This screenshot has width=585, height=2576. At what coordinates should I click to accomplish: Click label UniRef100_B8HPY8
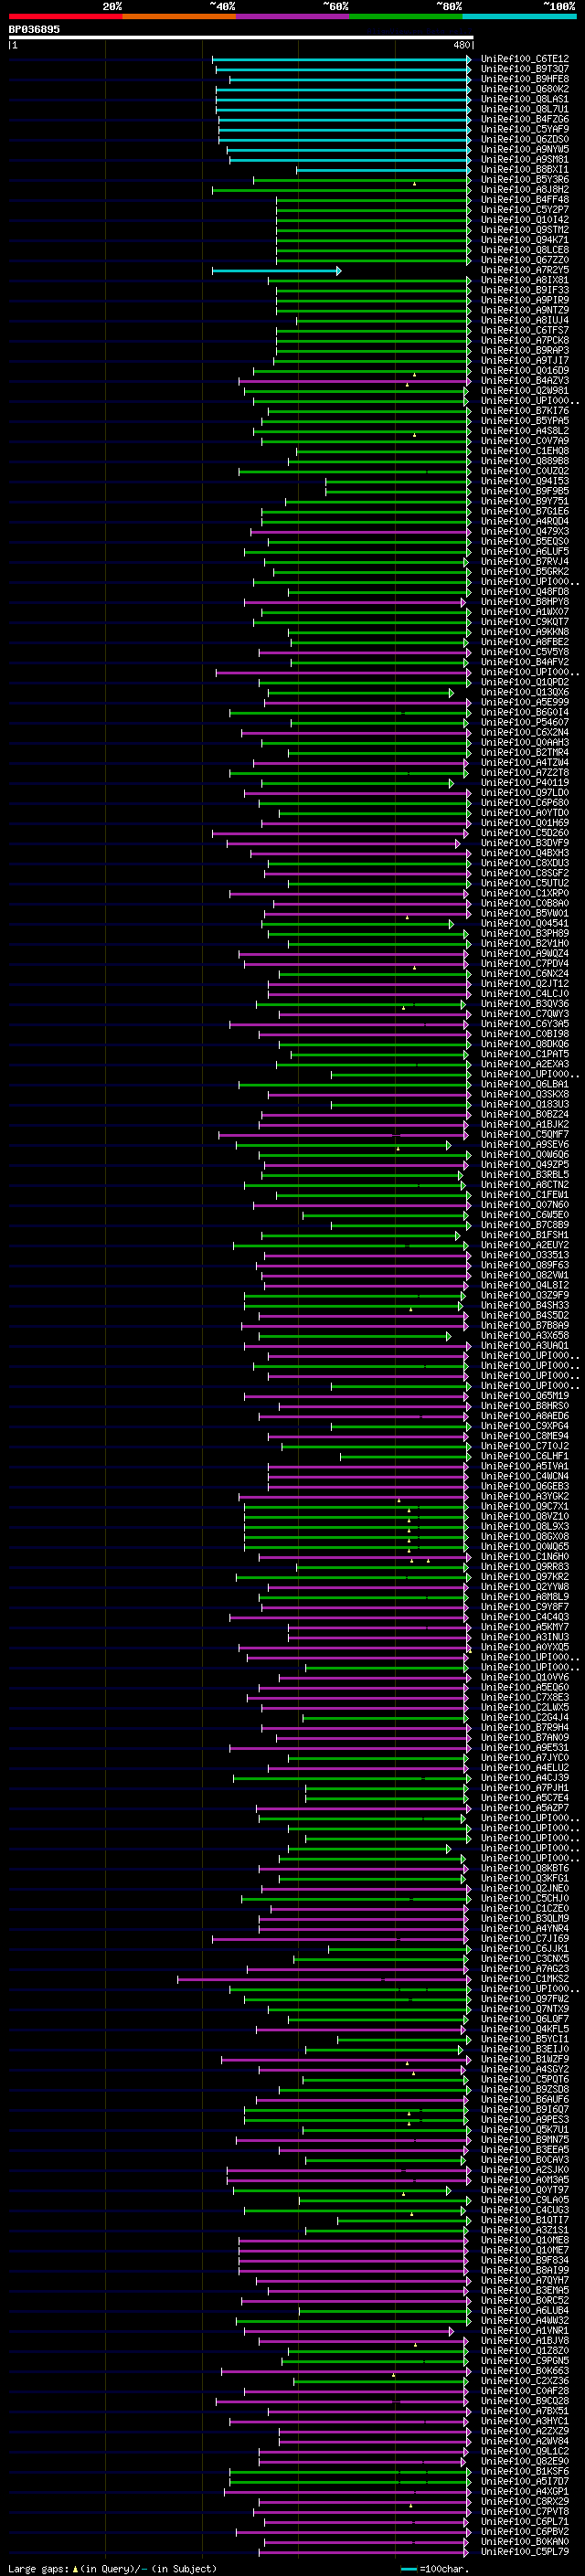point(524,602)
